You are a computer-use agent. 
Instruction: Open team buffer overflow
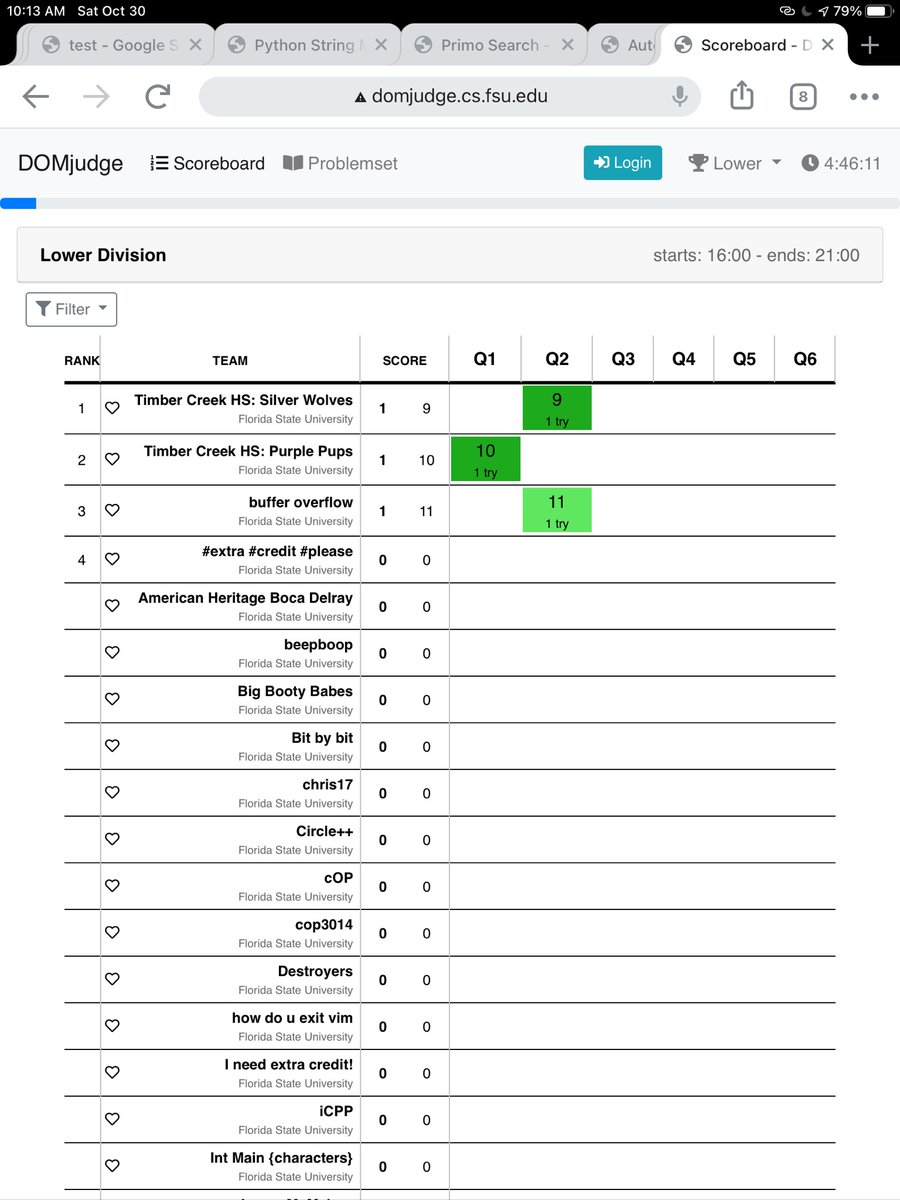point(301,502)
